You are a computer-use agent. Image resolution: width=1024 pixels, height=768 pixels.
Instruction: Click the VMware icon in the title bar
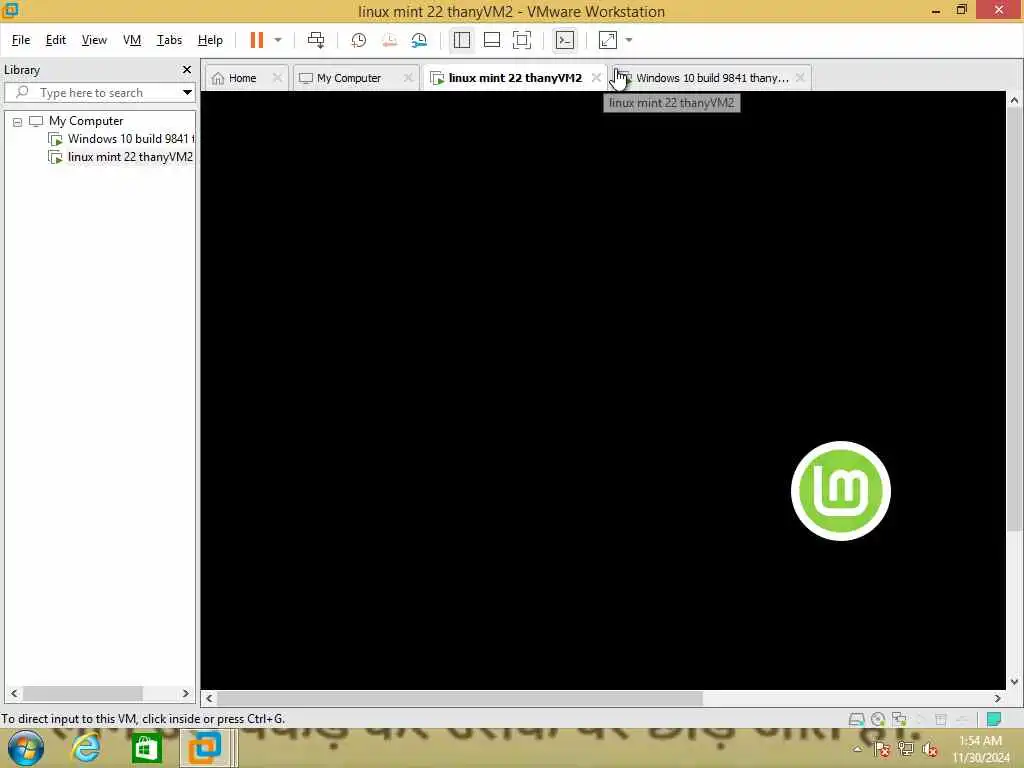10,10
